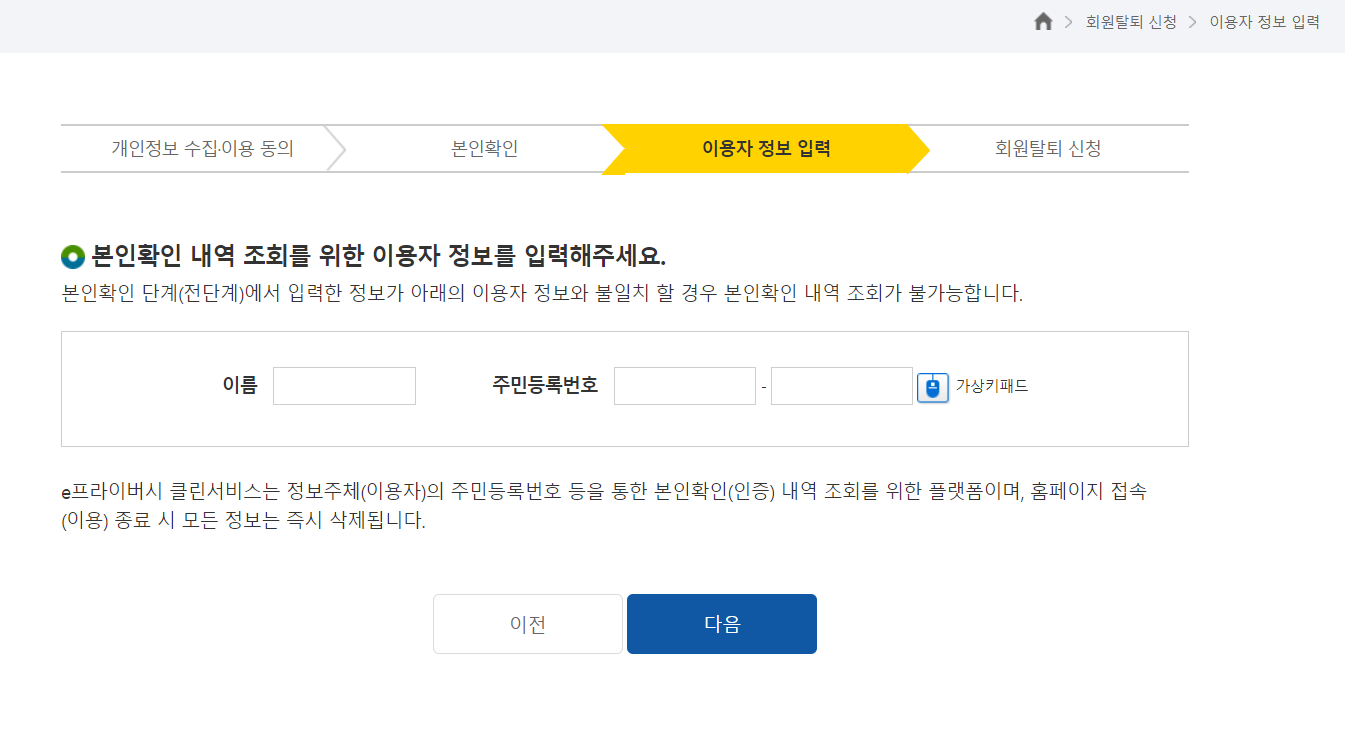This screenshot has height=737, width=1345.
Task: Click the 주민등록번호 field label
Action: point(545,385)
